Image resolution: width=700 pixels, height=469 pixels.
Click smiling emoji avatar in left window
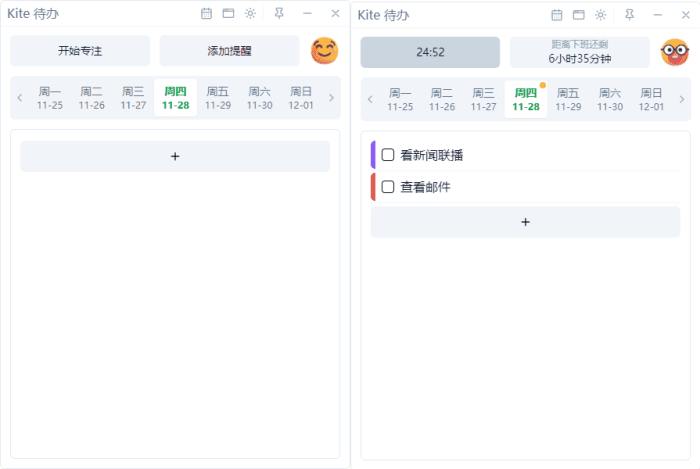[325, 50]
